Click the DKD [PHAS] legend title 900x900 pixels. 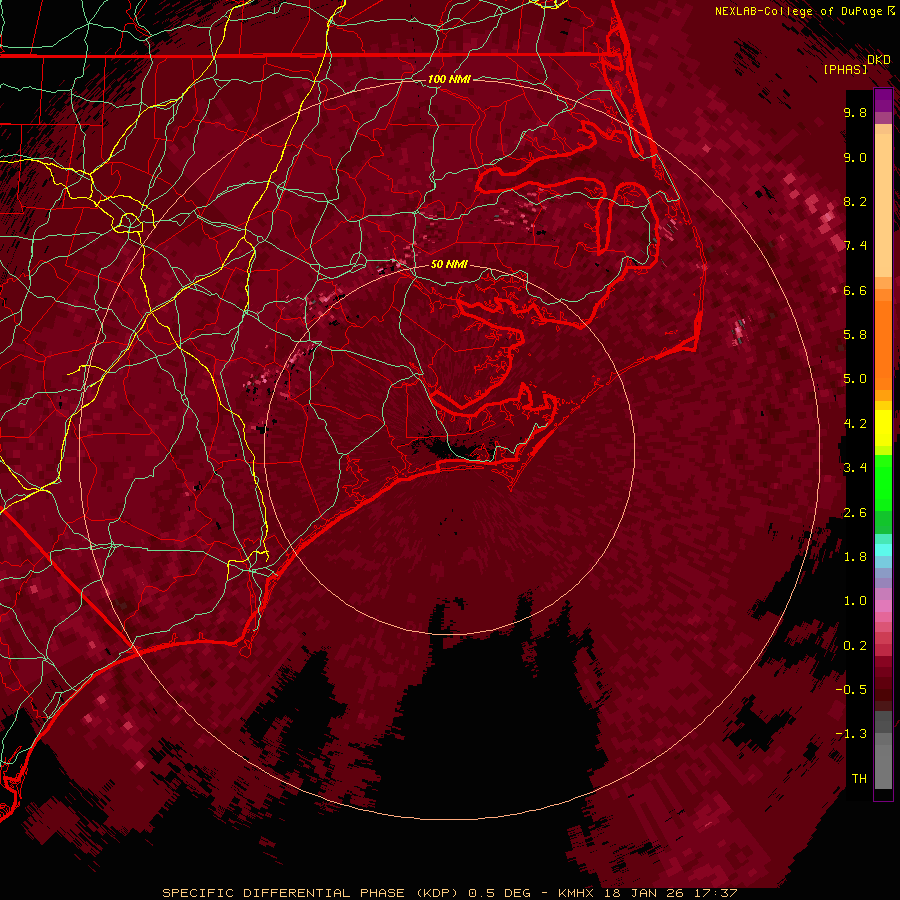coord(856,64)
